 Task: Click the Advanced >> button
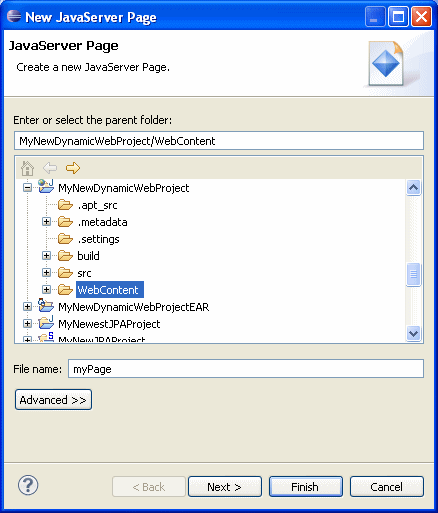53,400
